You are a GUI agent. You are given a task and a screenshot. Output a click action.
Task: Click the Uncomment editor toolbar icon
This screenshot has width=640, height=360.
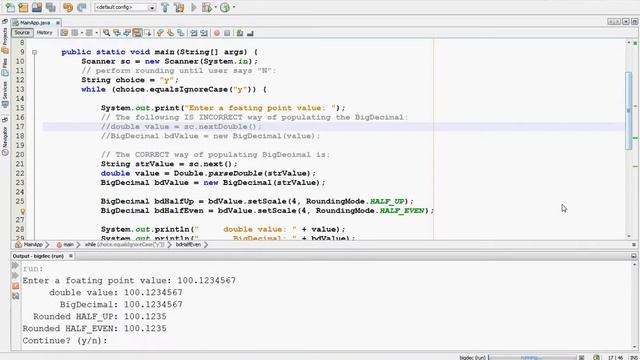tap(250, 33)
